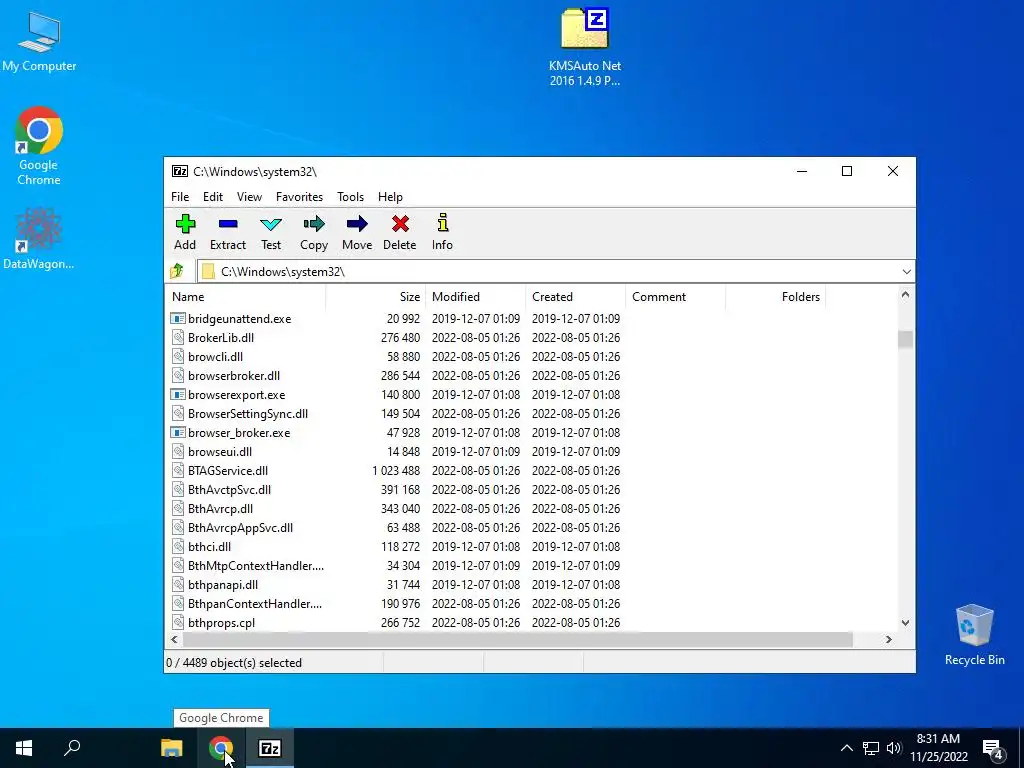The image size is (1024, 768).
Task: Select bridgeunattend.exe file
Action: (240, 319)
